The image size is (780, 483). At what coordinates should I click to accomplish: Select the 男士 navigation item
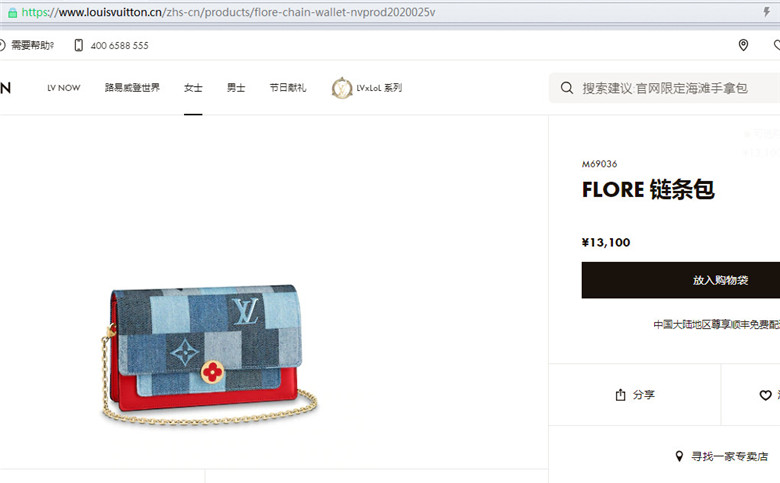click(x=236, y=88)
